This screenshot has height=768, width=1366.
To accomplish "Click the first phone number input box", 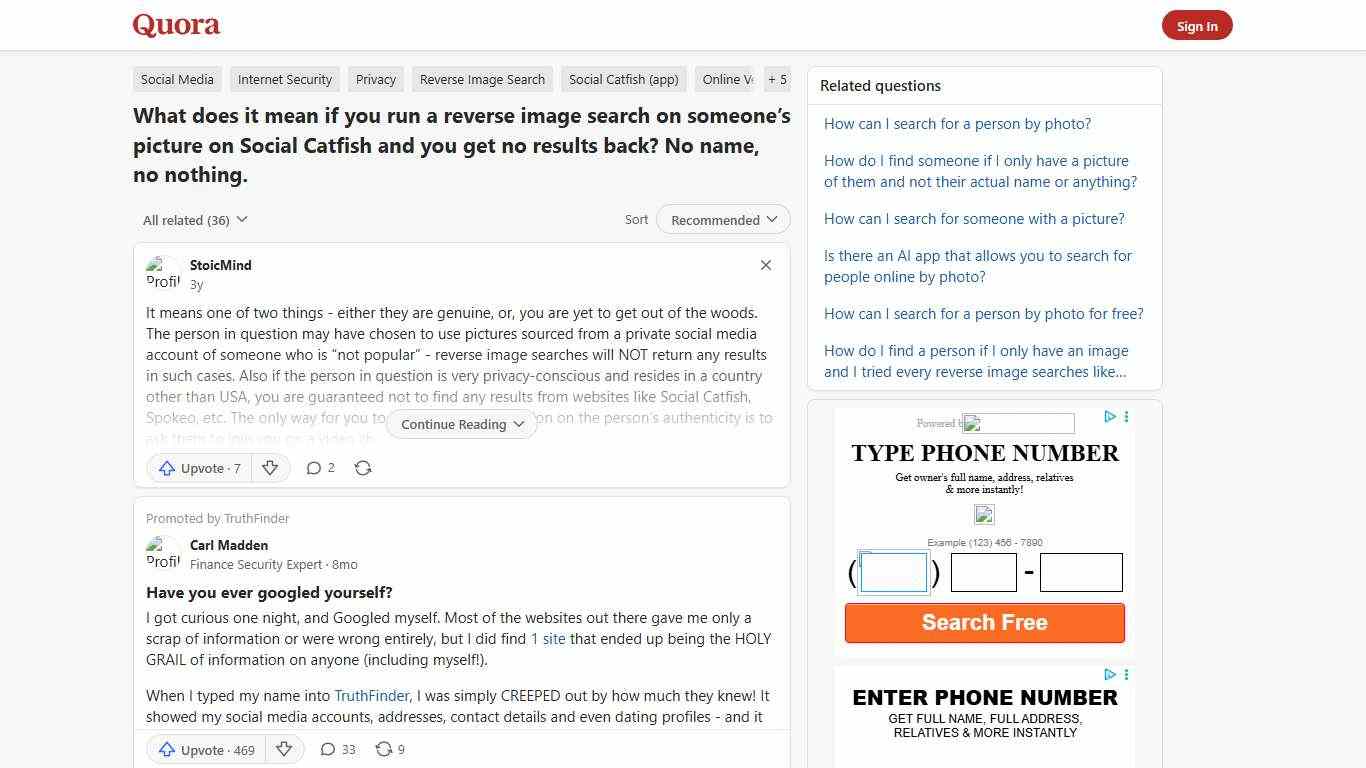I will pos(893,571).
